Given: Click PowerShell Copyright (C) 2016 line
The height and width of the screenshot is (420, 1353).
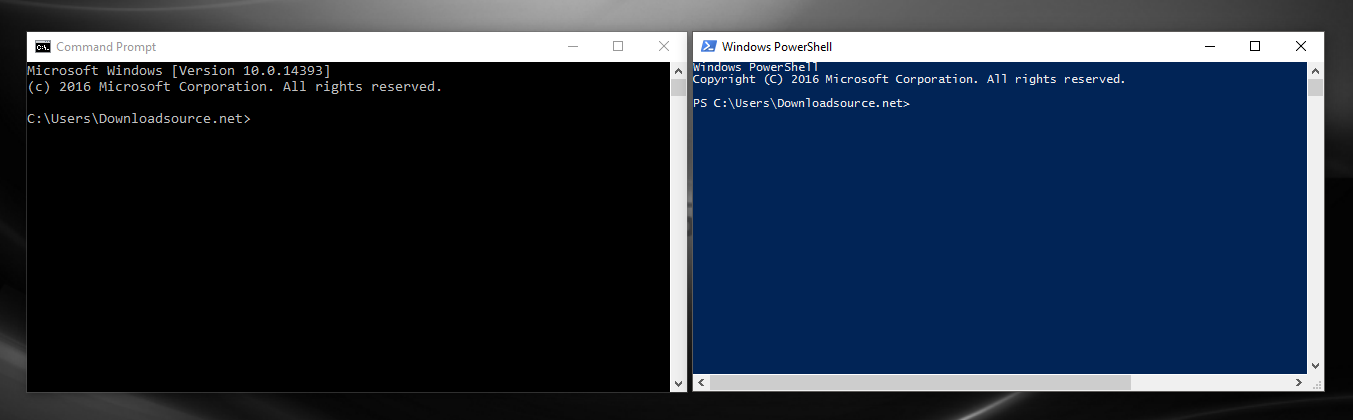Looking at the screenshot, I should [x=909, y=79].
